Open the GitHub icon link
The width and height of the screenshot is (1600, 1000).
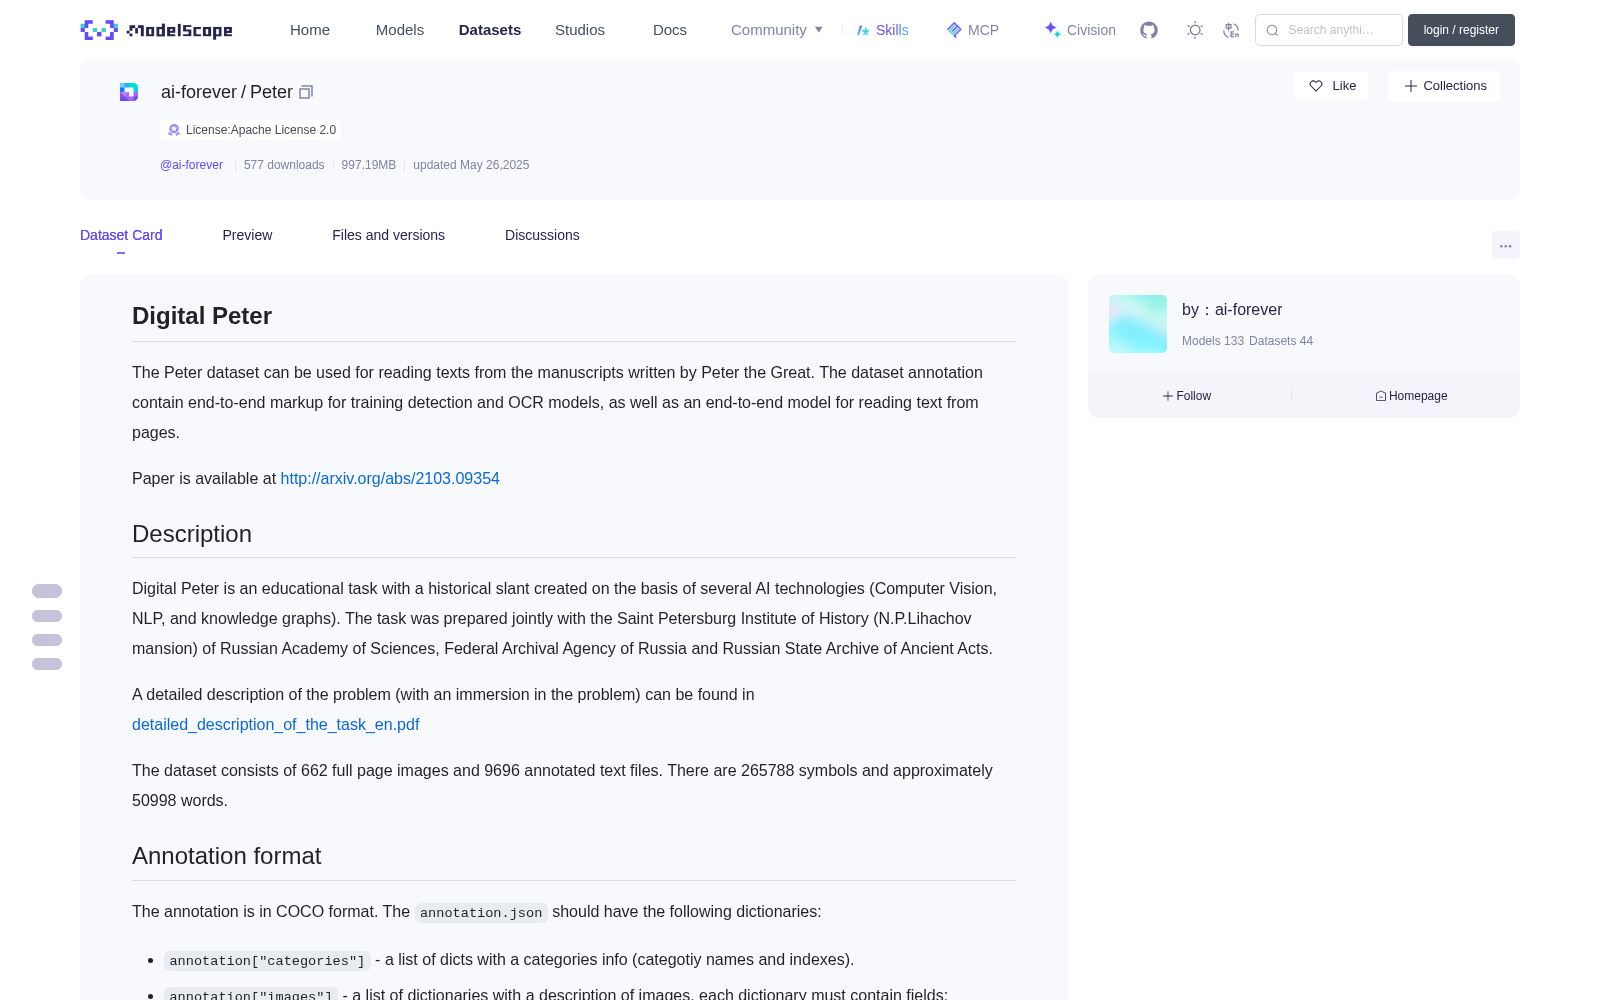coord(1149,30)
